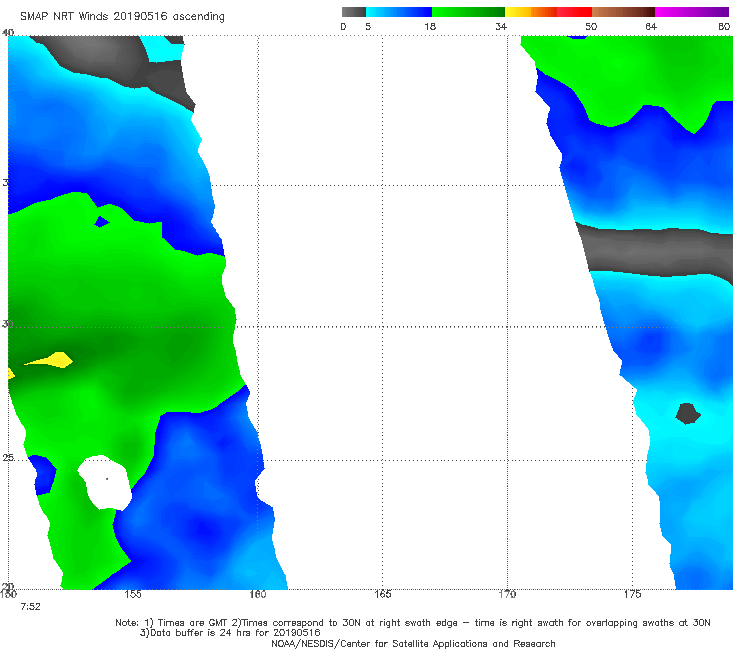Image resolution: width=740 pixels, height=650 pixels.
Task: Click the brown segment of the color bar
Action: click(623, 12)
